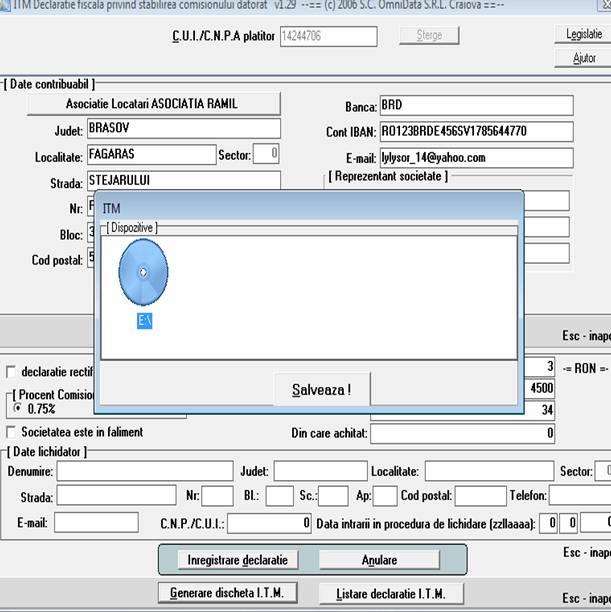Check Societatea este in faliment
This screenshot has height=612, width=611.
12,432
